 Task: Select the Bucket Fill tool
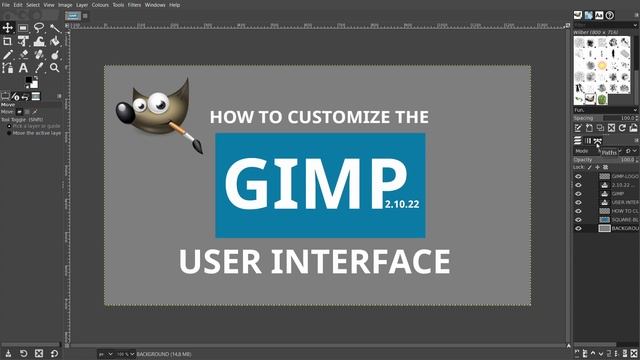[55, 41]
